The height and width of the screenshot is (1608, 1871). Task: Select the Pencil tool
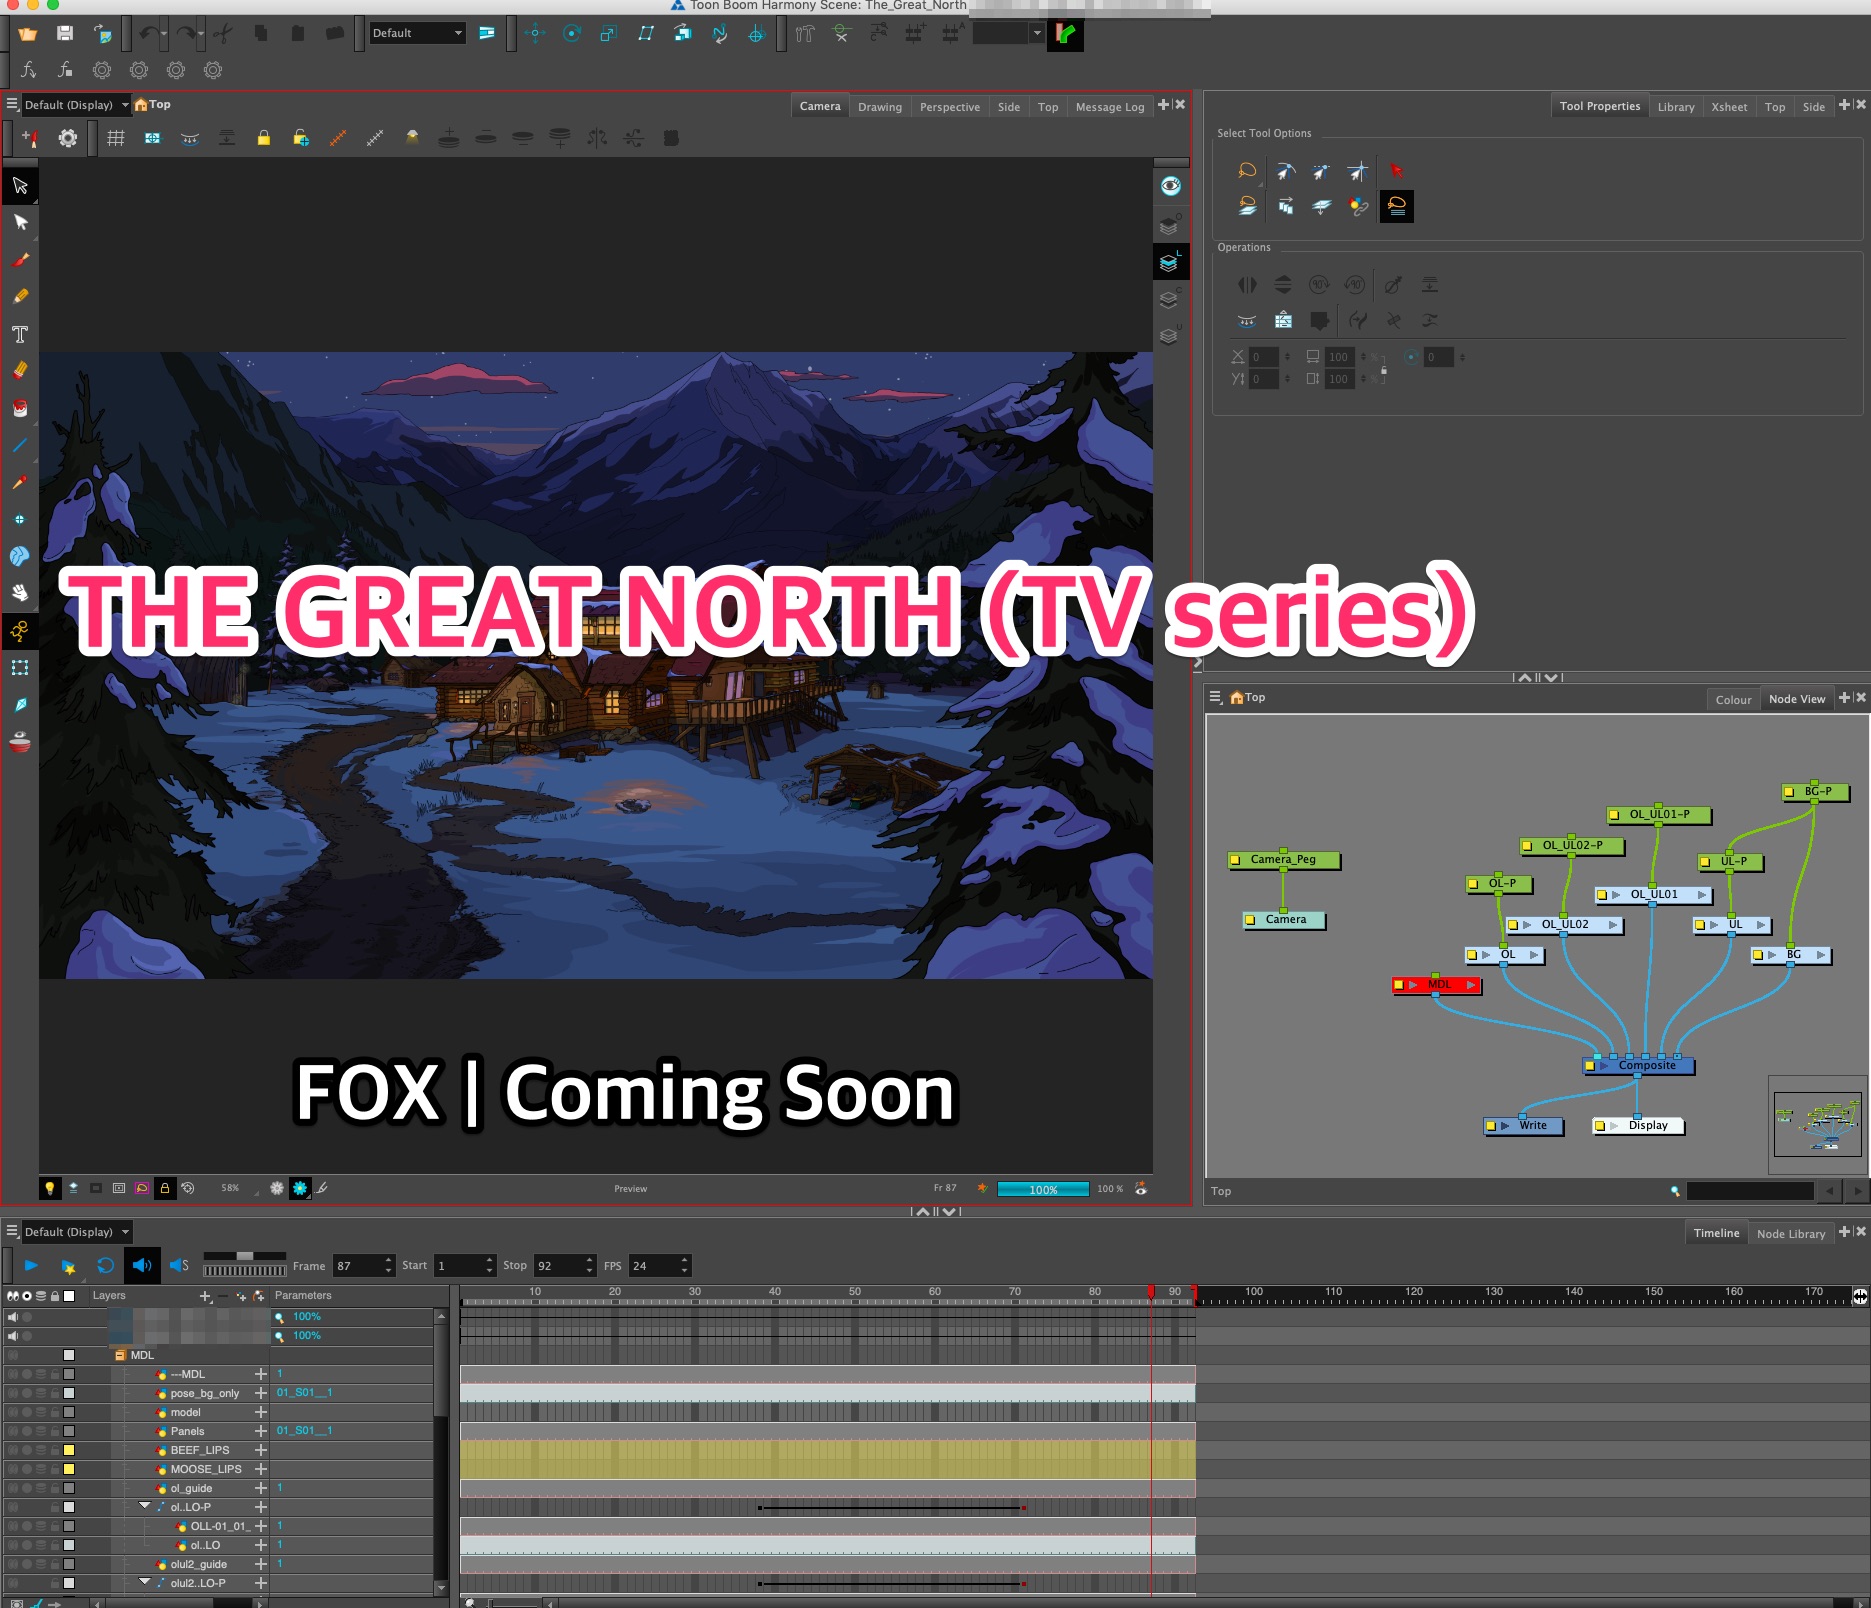point(20,297)
